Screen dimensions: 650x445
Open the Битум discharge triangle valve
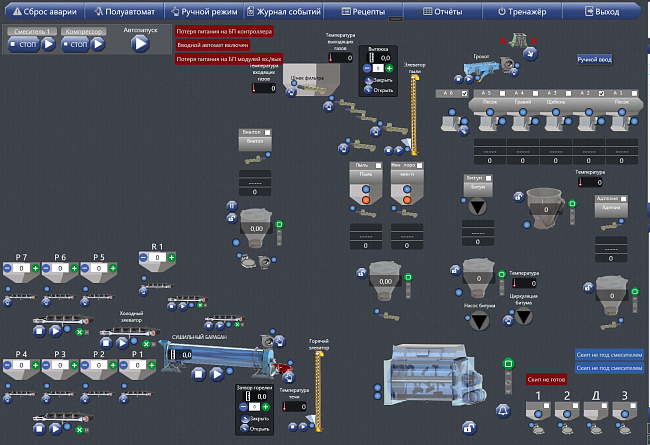coord(477,206)
